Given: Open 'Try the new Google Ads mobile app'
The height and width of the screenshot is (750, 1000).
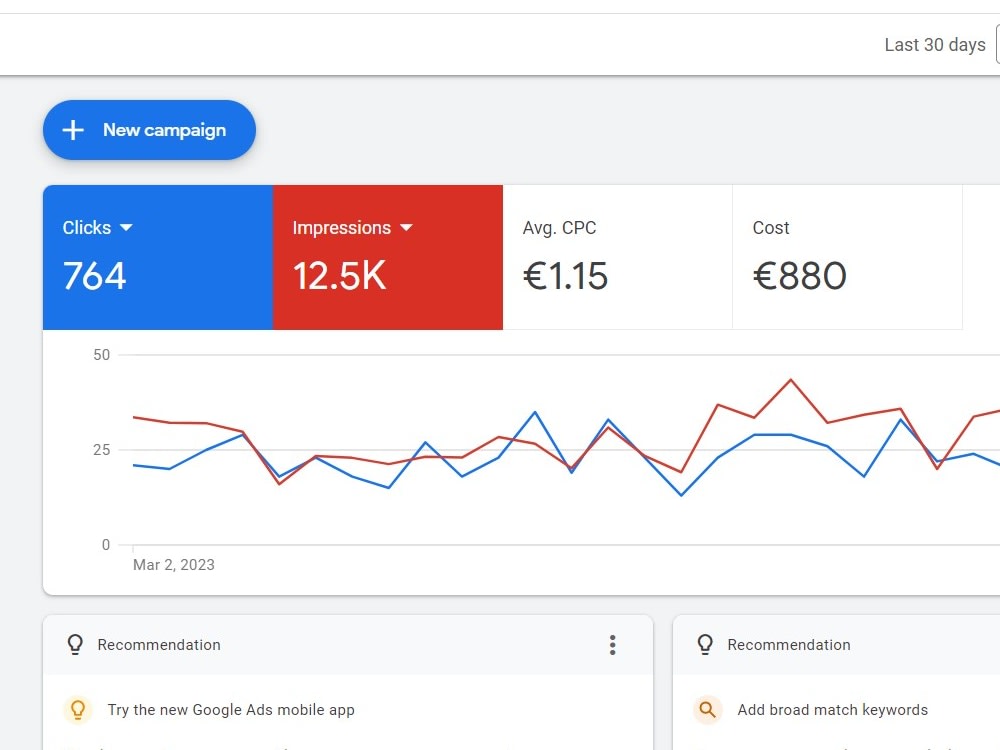Looking at the screenshot, I should click(x=231, y=710).
